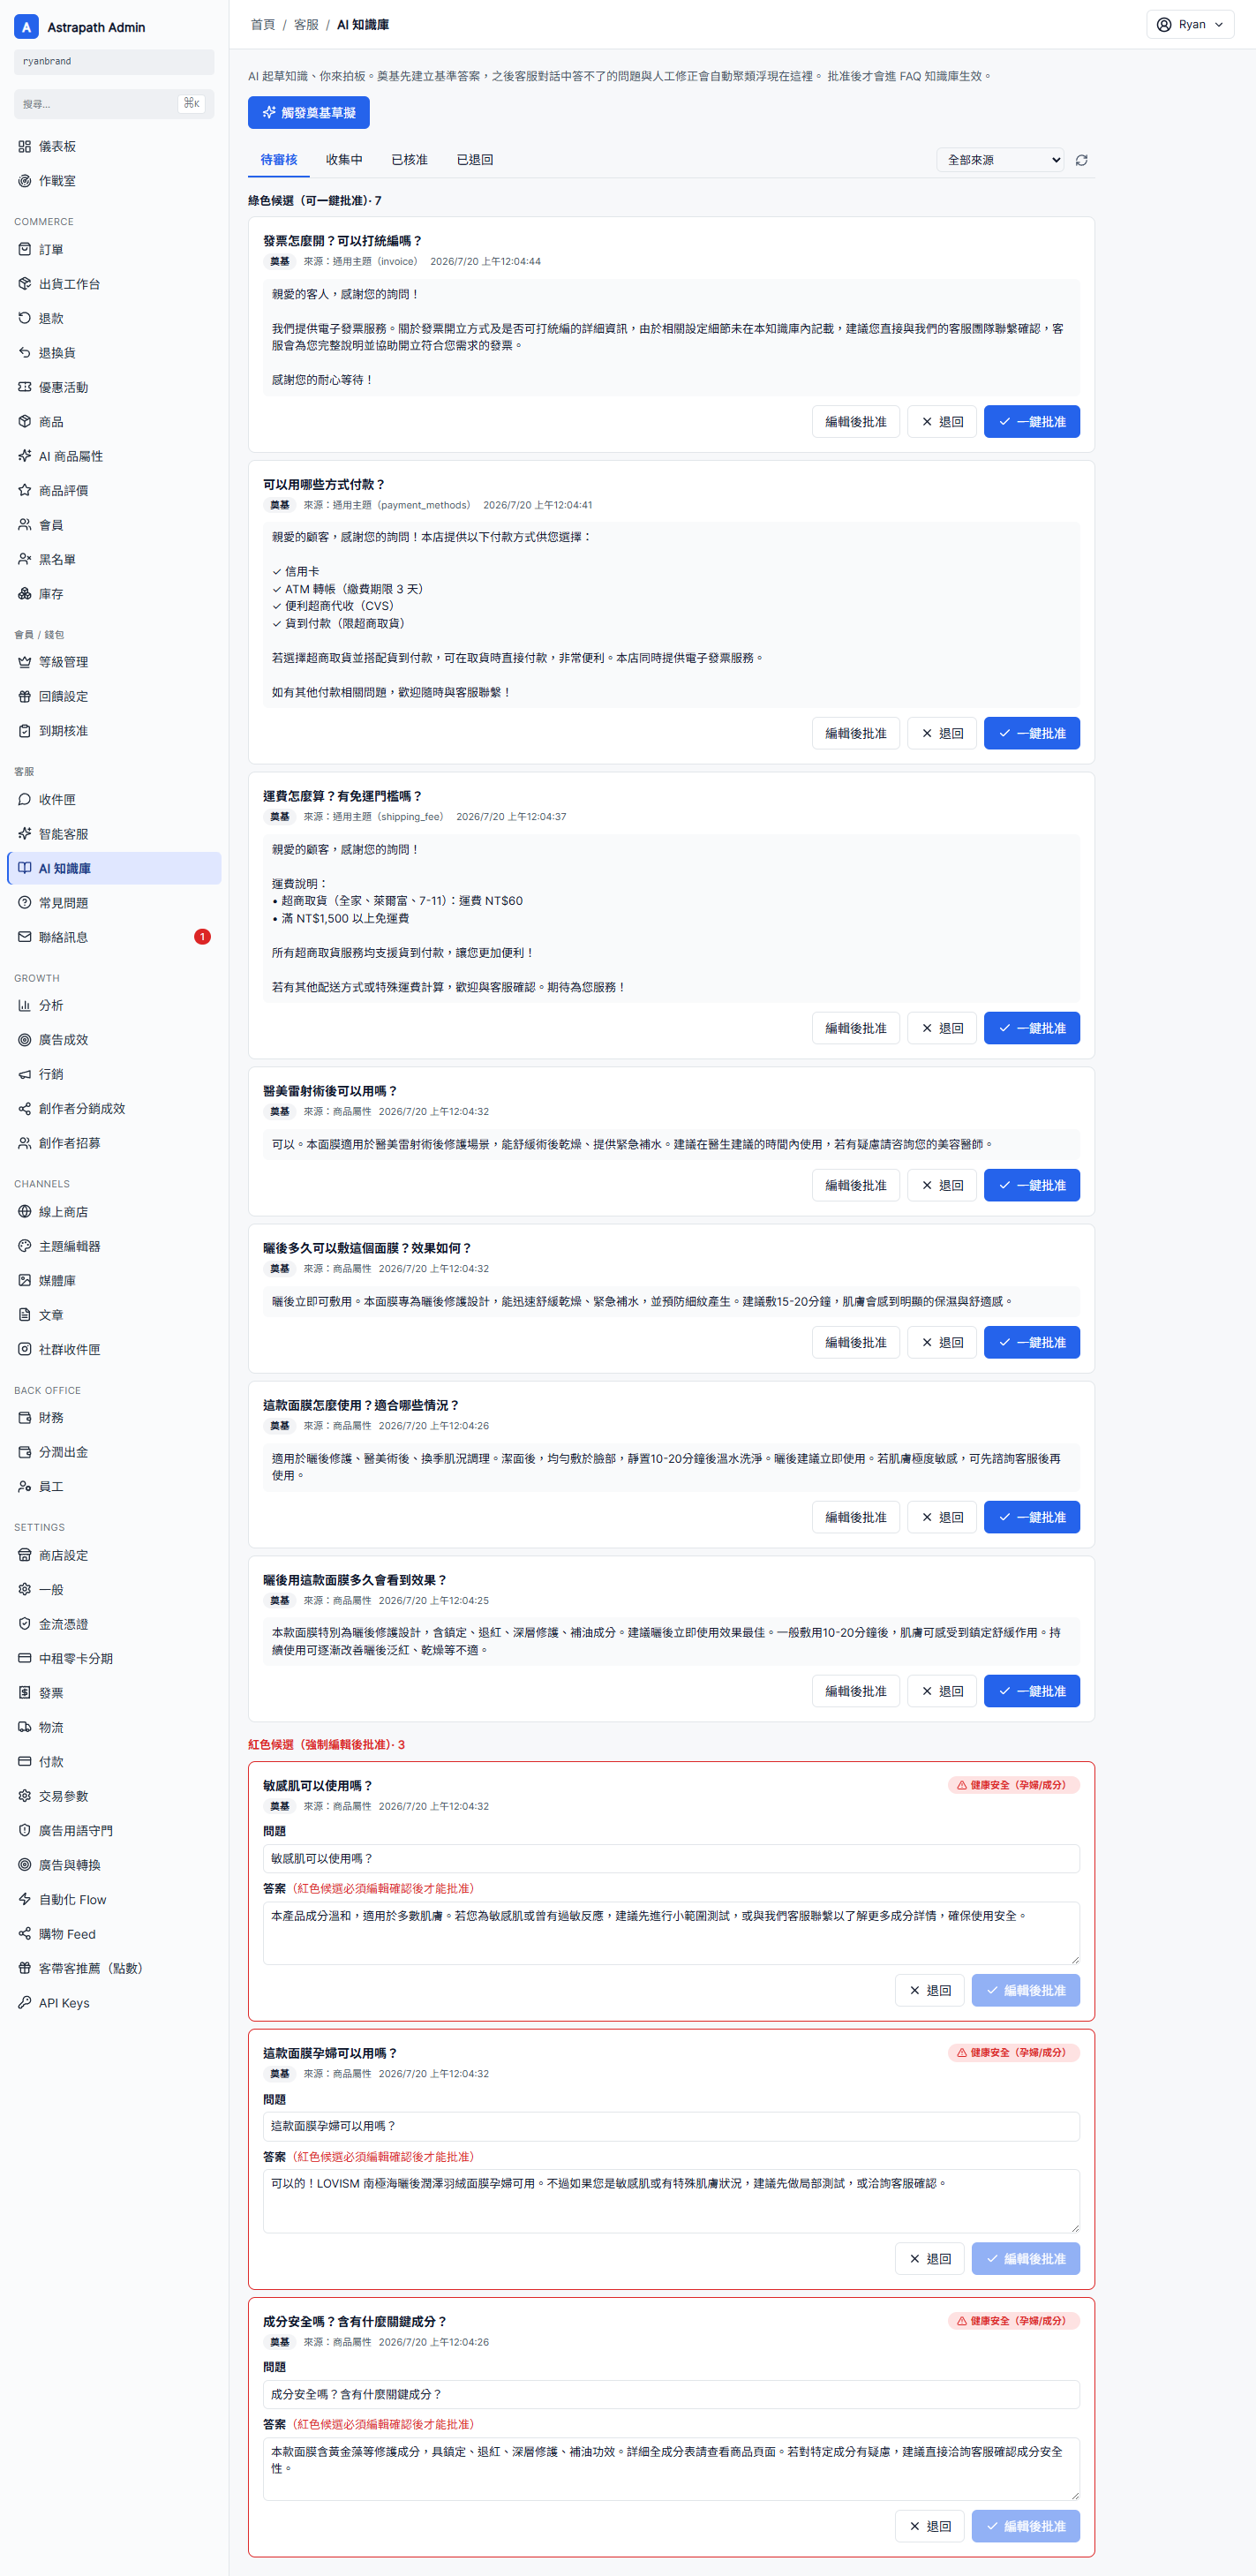Open the 全部來源 source dropdown
Image resolution: width=1256 pixels, height=2576 pixels.
(x=1000, y=160)
